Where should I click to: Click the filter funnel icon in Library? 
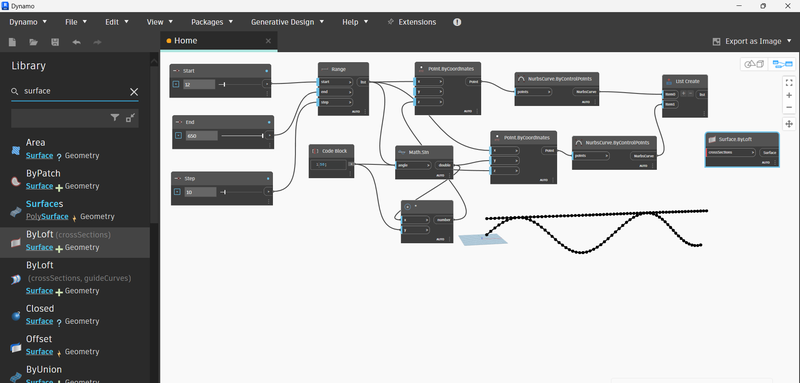[115, 118]
